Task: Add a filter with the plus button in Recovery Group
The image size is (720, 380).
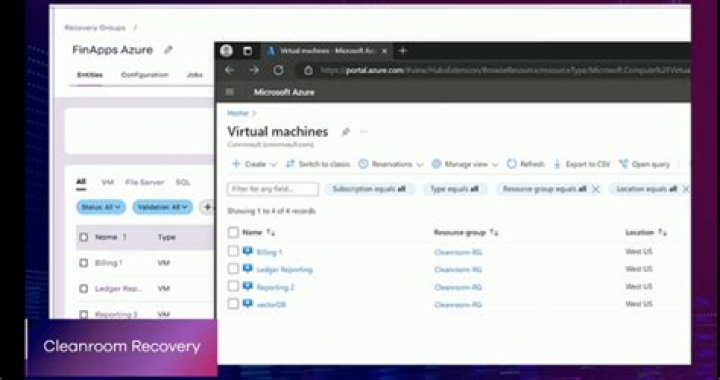Action: (208, 207)
